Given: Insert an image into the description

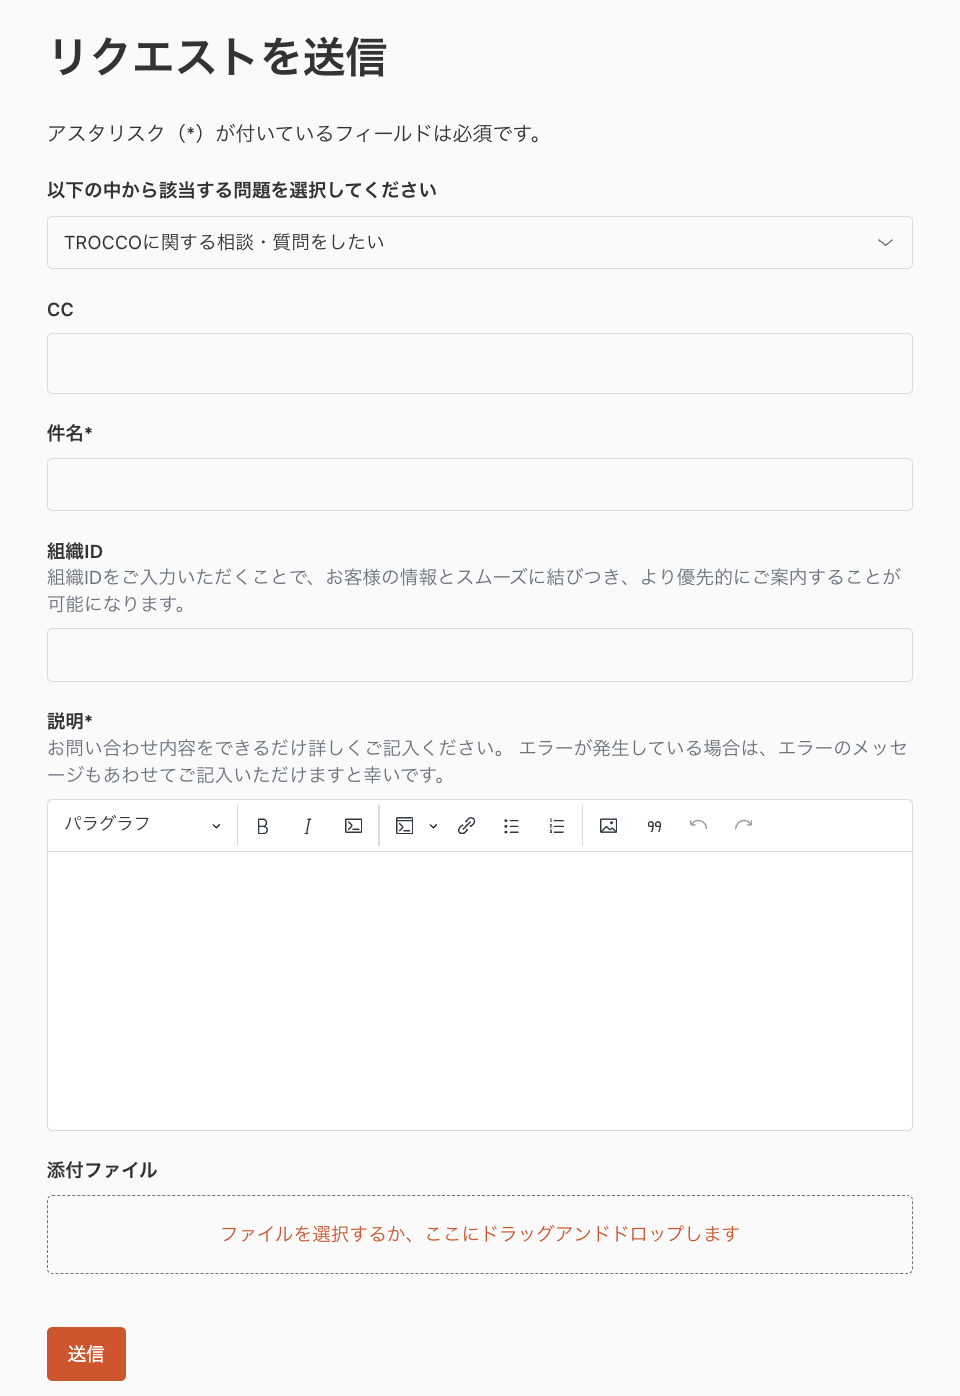Looking at the screenshot, I should point(608,825).
